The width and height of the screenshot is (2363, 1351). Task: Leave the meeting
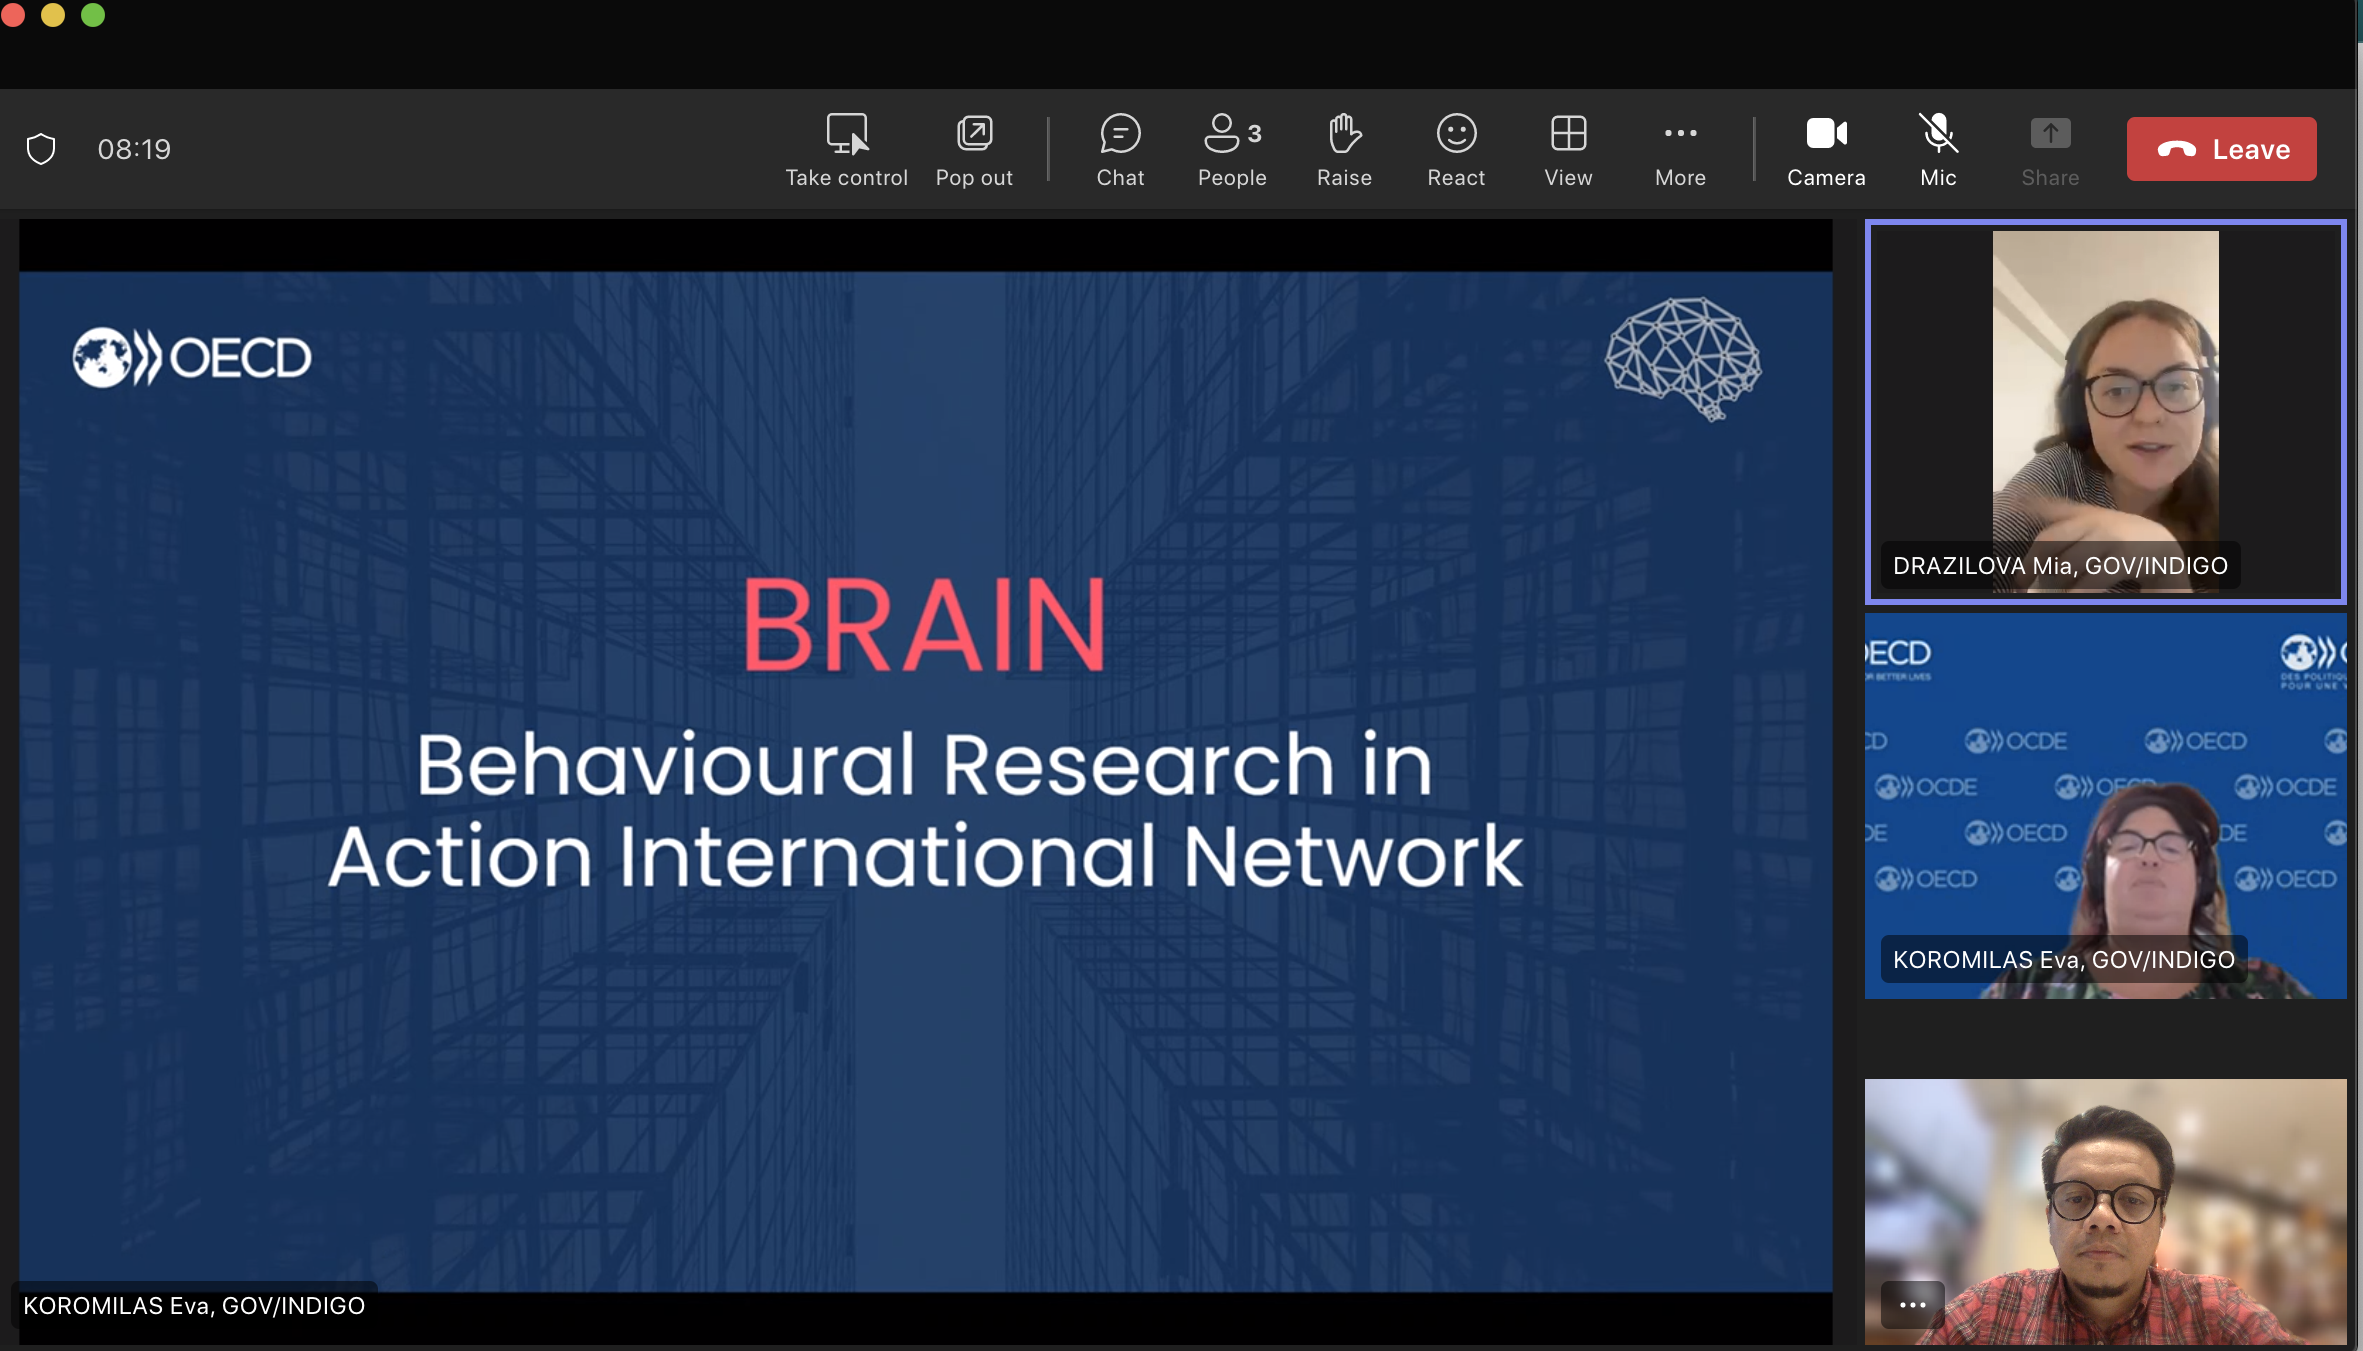coord(2221,149)
